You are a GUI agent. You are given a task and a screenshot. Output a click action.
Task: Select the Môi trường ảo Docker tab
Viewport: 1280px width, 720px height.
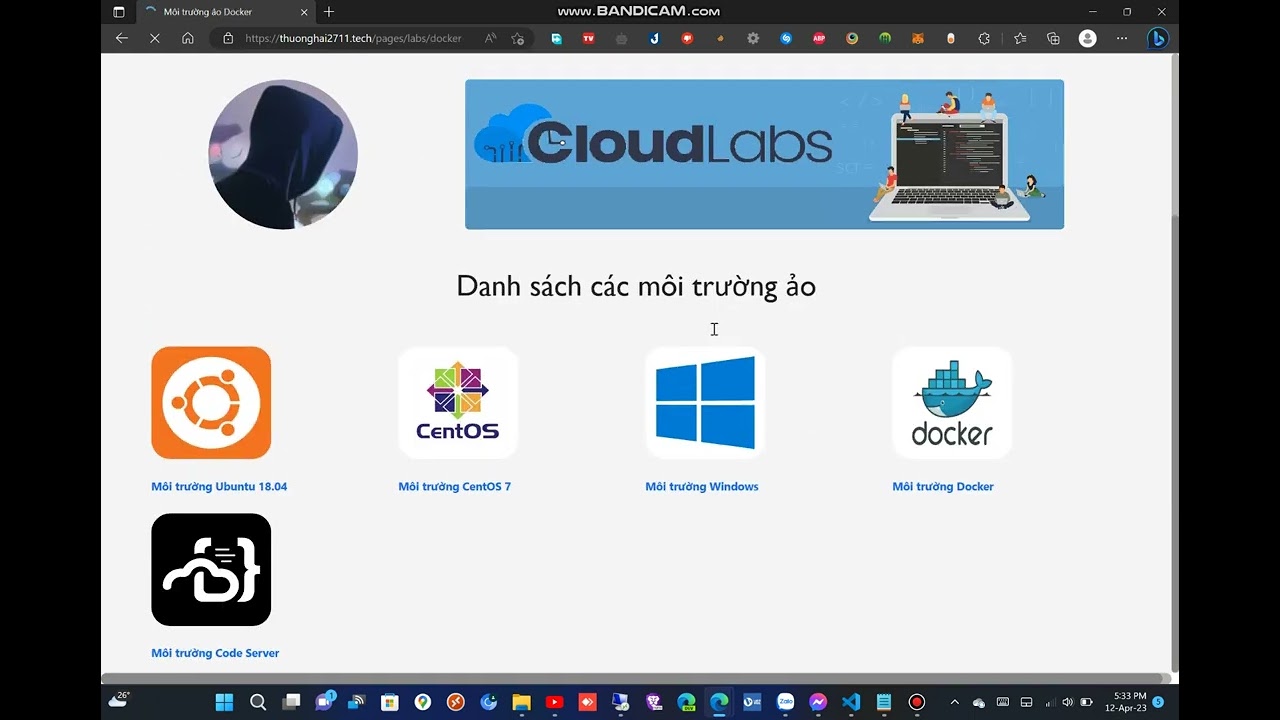tap(225, 12)
